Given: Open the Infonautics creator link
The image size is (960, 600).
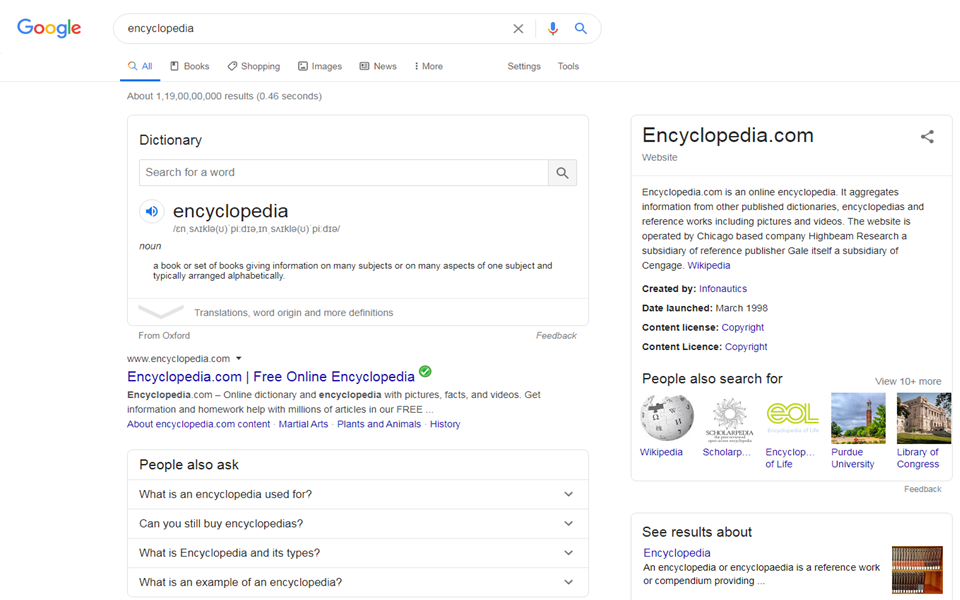Looking at the screenshot, I should 723,289.
